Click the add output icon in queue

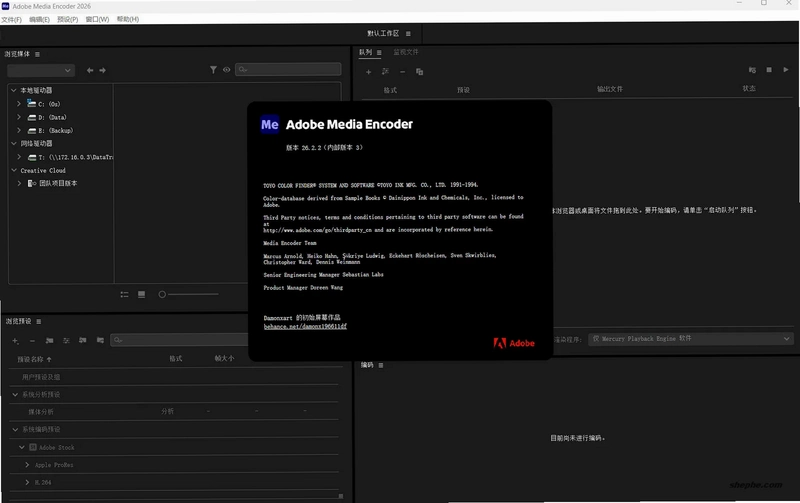coord(385,71)
